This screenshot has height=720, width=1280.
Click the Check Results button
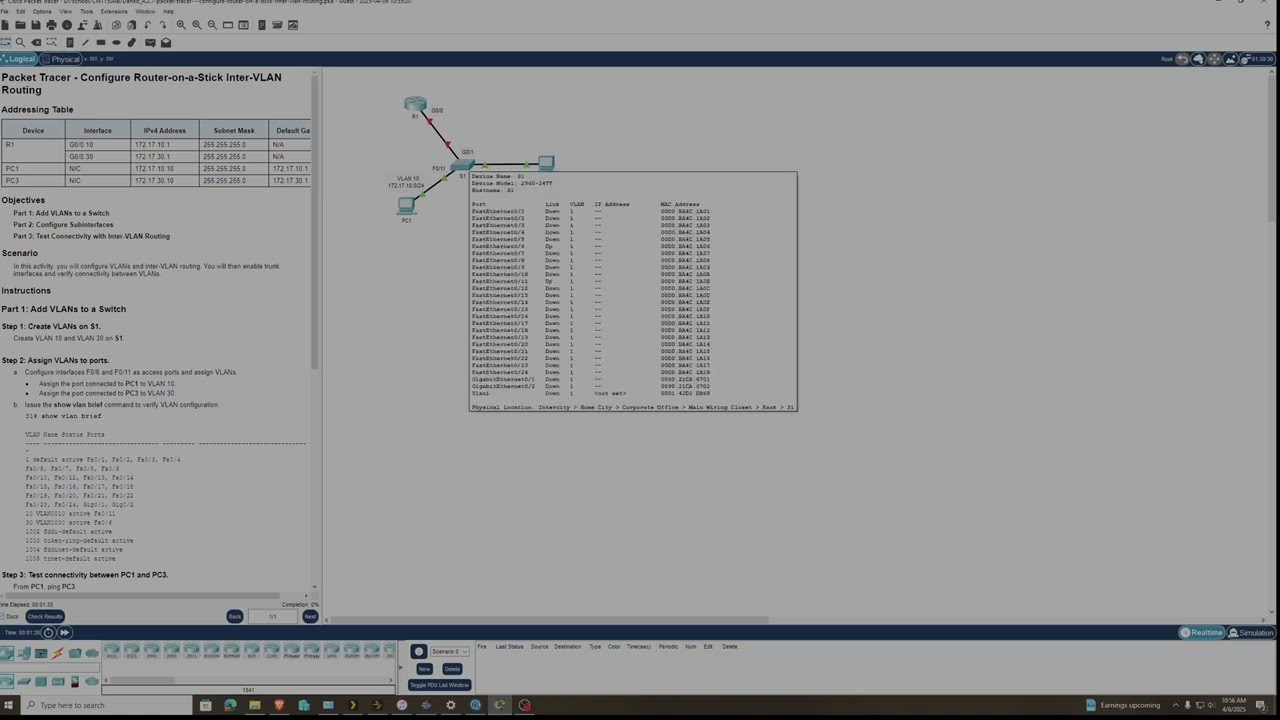click(x=45, y=616)
